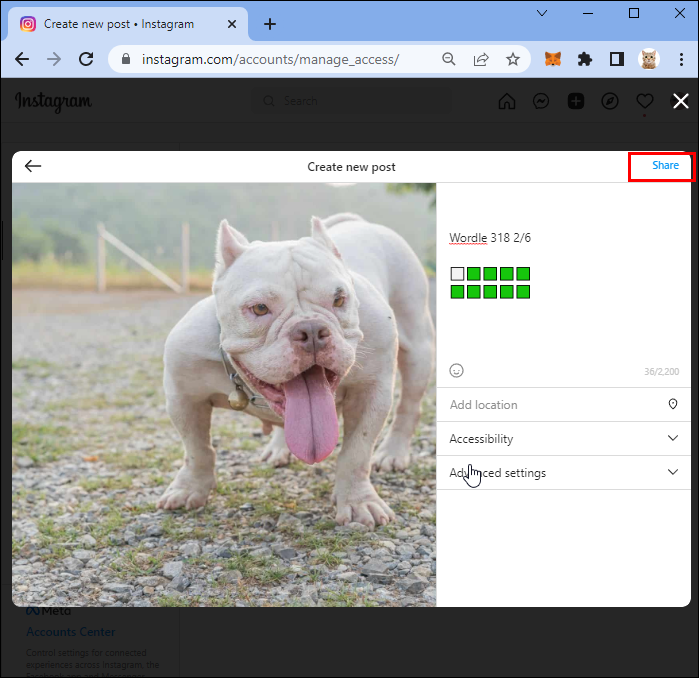The width and height of the screenshot is (699, 678).
Task: Select the Create new post browser tab
Action: (128, 24)
